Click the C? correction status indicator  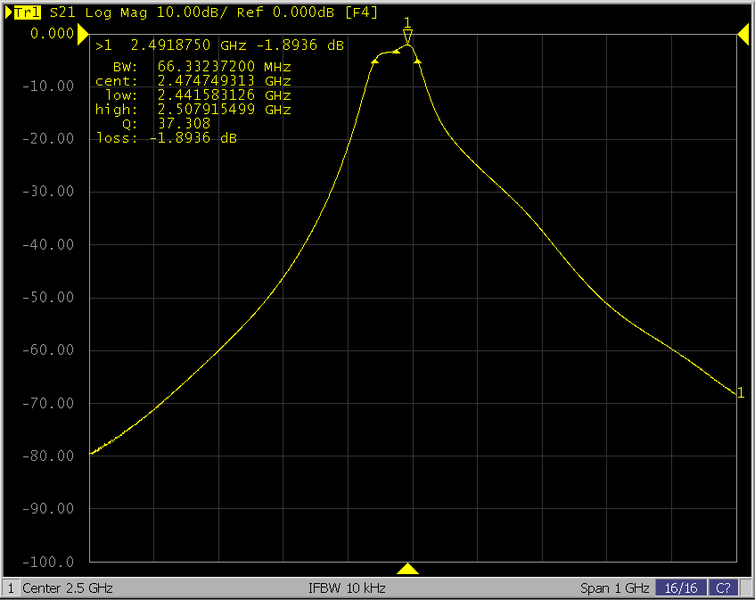[x=724, y=587]
